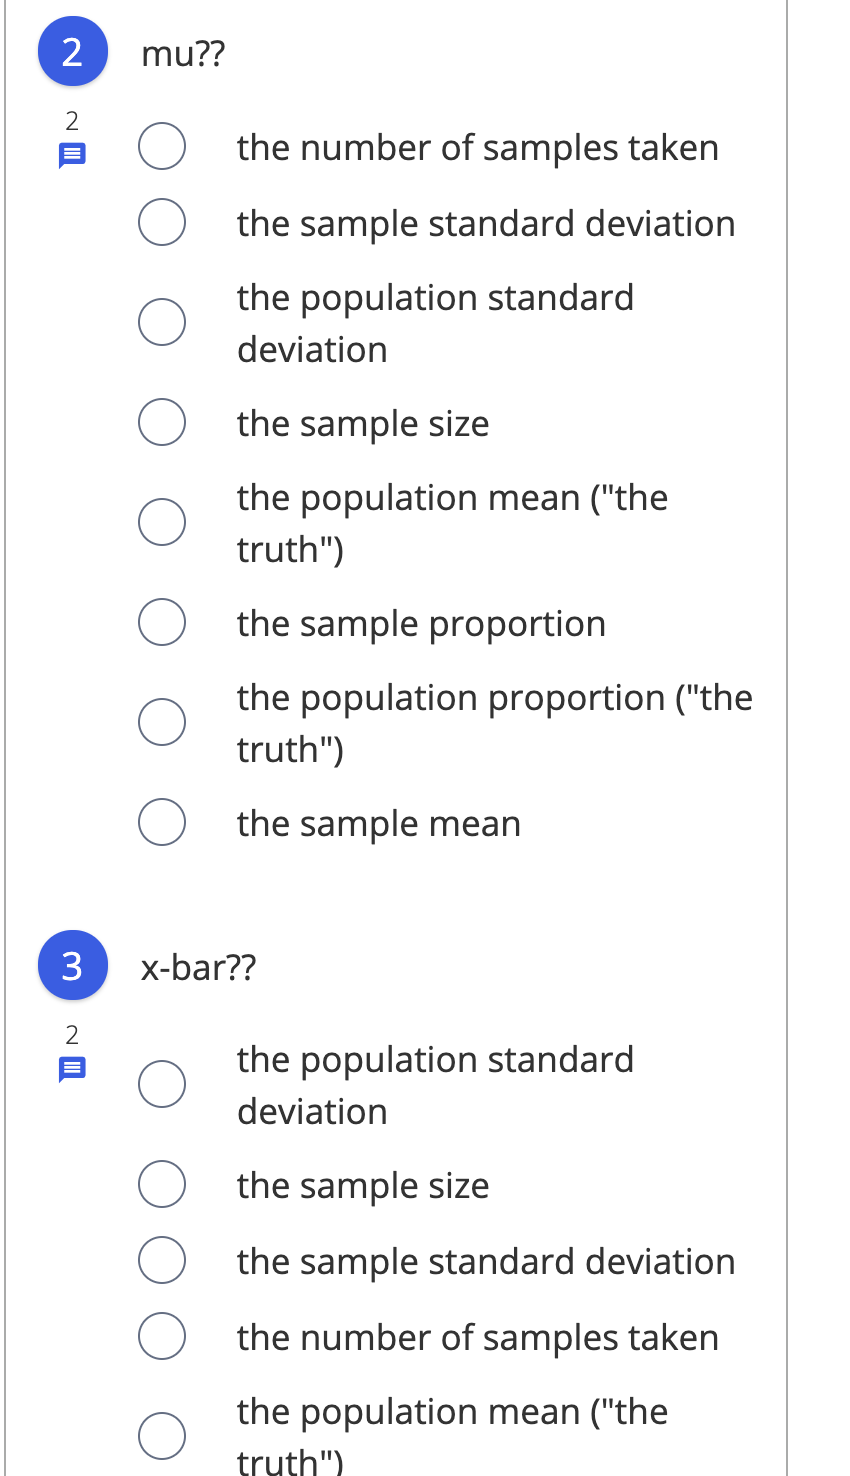Click the question text "mu??"

tap(183, 53)
